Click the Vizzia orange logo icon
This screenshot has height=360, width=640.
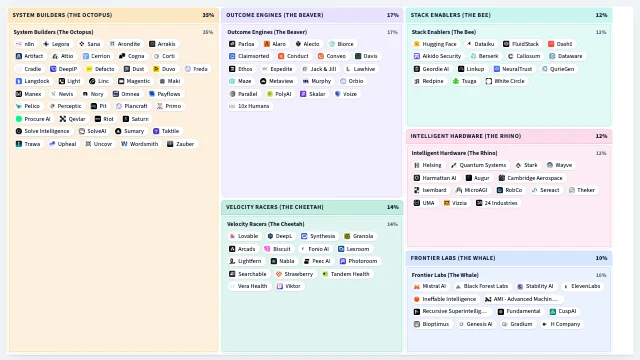[x=447, y=203]
